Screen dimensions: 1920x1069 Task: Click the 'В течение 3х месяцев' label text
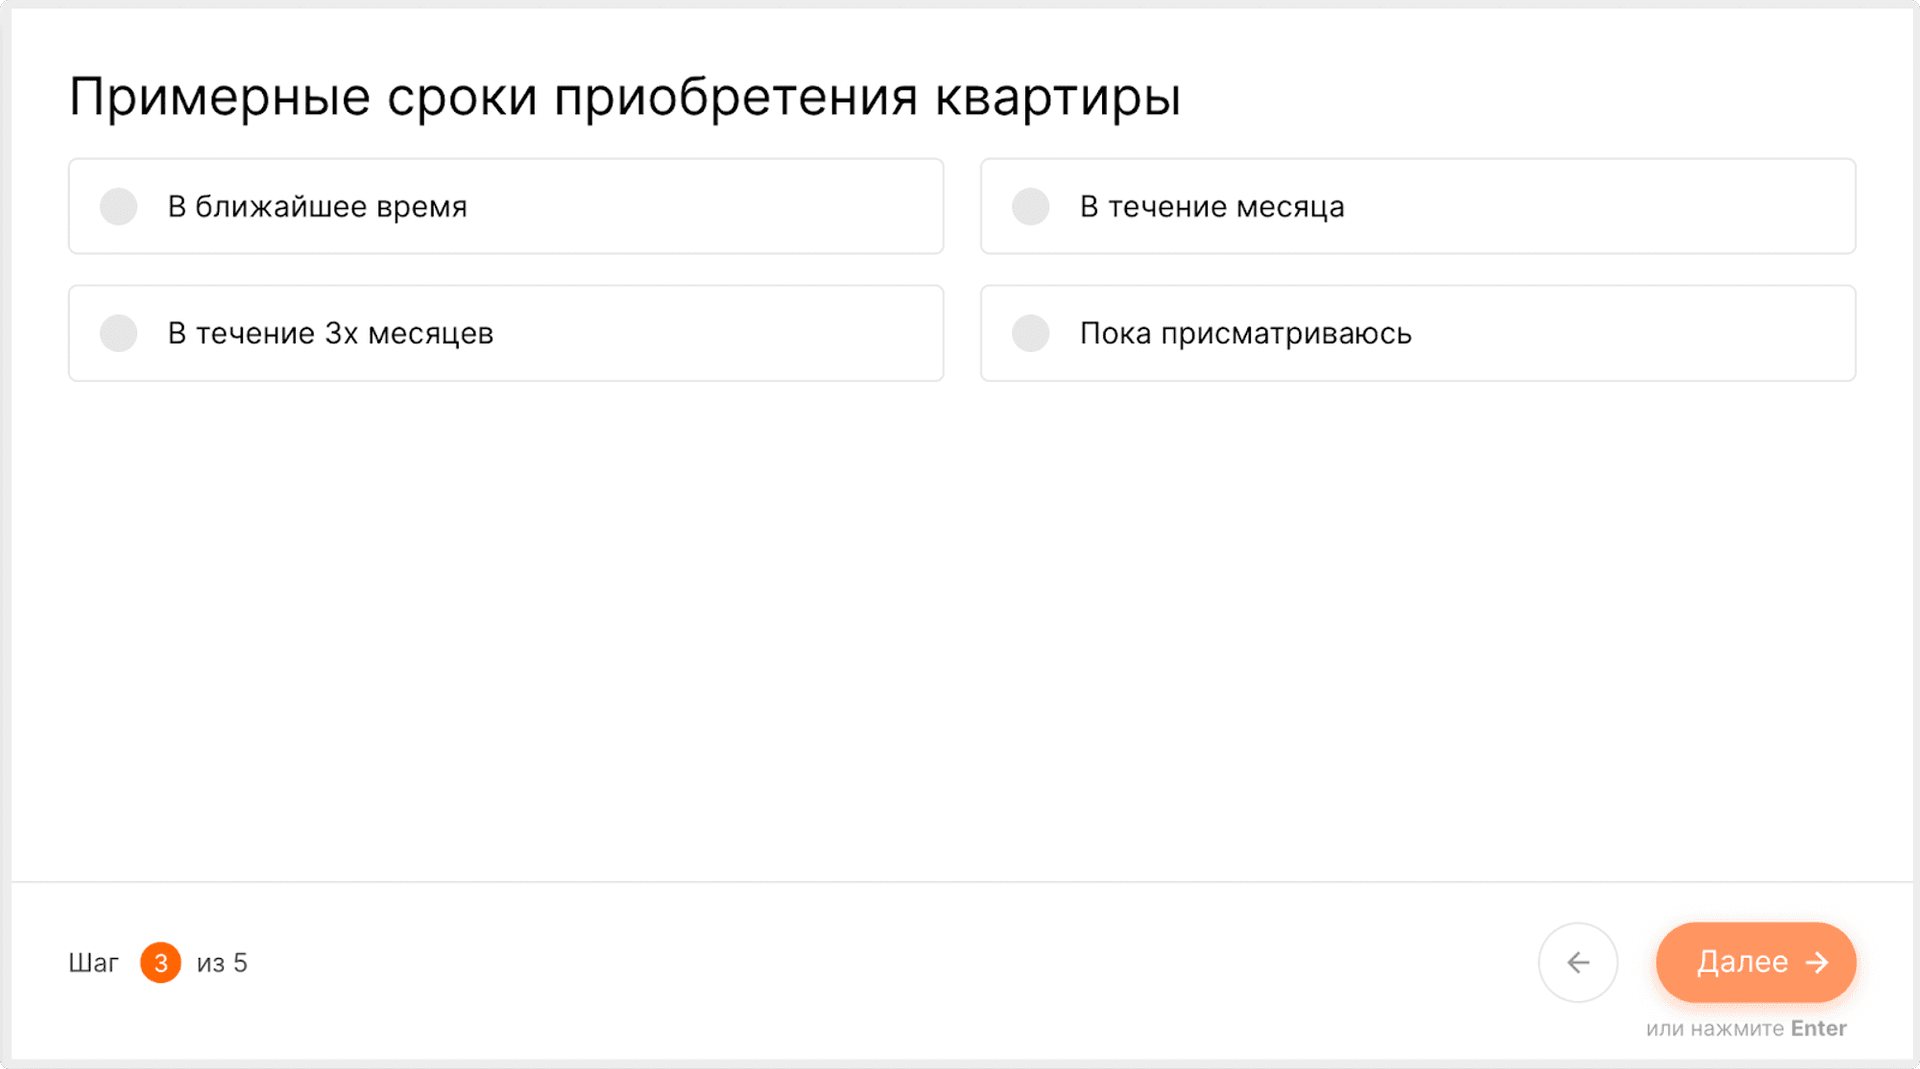point(330,333)
